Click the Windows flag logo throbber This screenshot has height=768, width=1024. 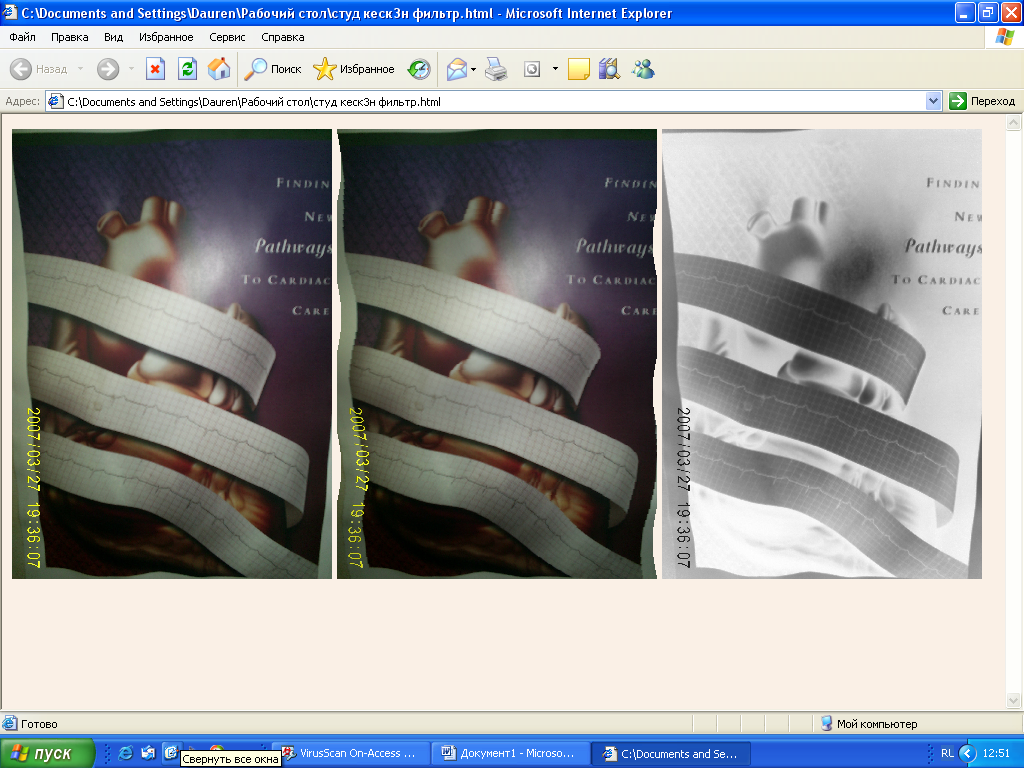1004,37
